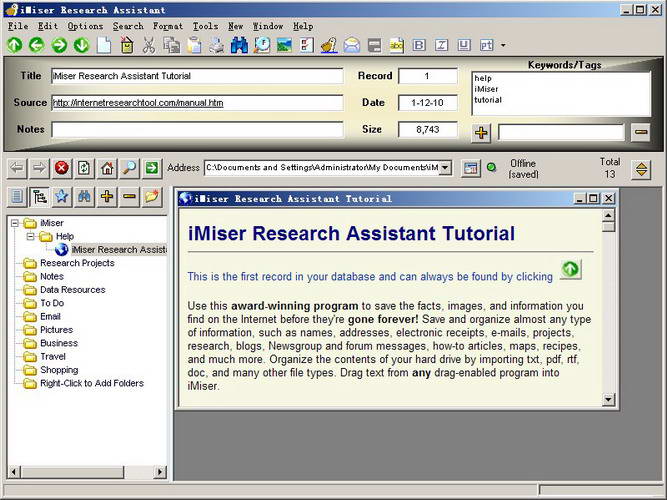This screenshot has width=667, height=500.
Task: Click the sidebar binoculars find icon
Action: (x=84, y=197)
